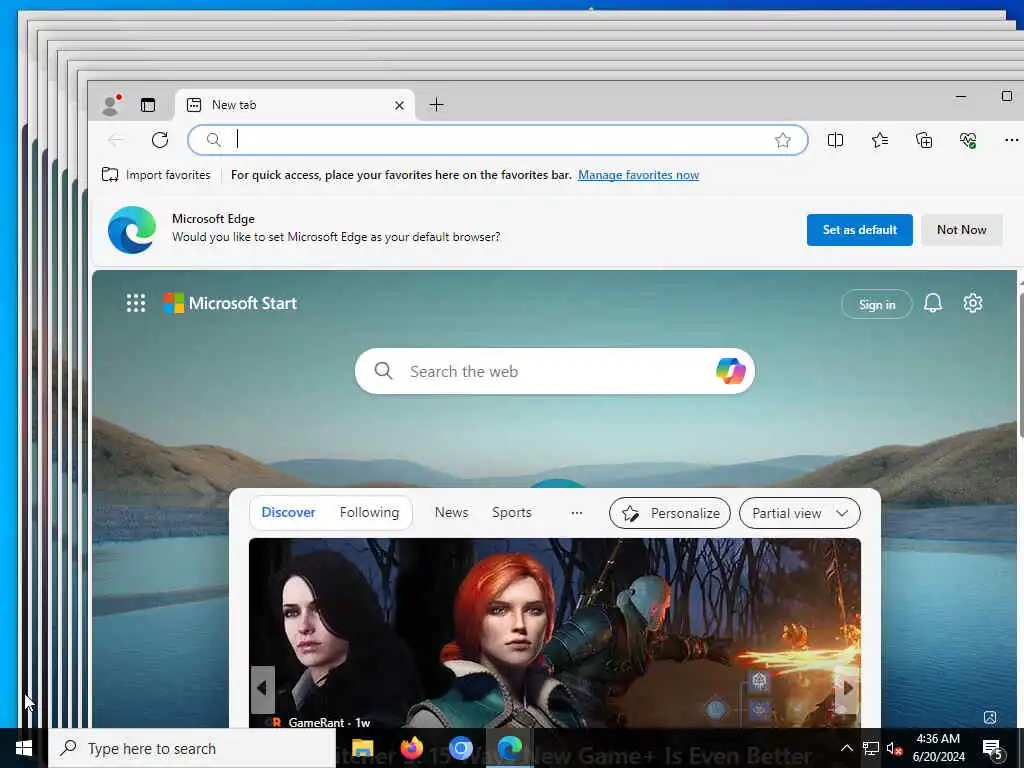This screenshot has width=1024, height=768.
Task: Open the Action Center notifications
Action: pyautogui.click(x=992, y=749)
